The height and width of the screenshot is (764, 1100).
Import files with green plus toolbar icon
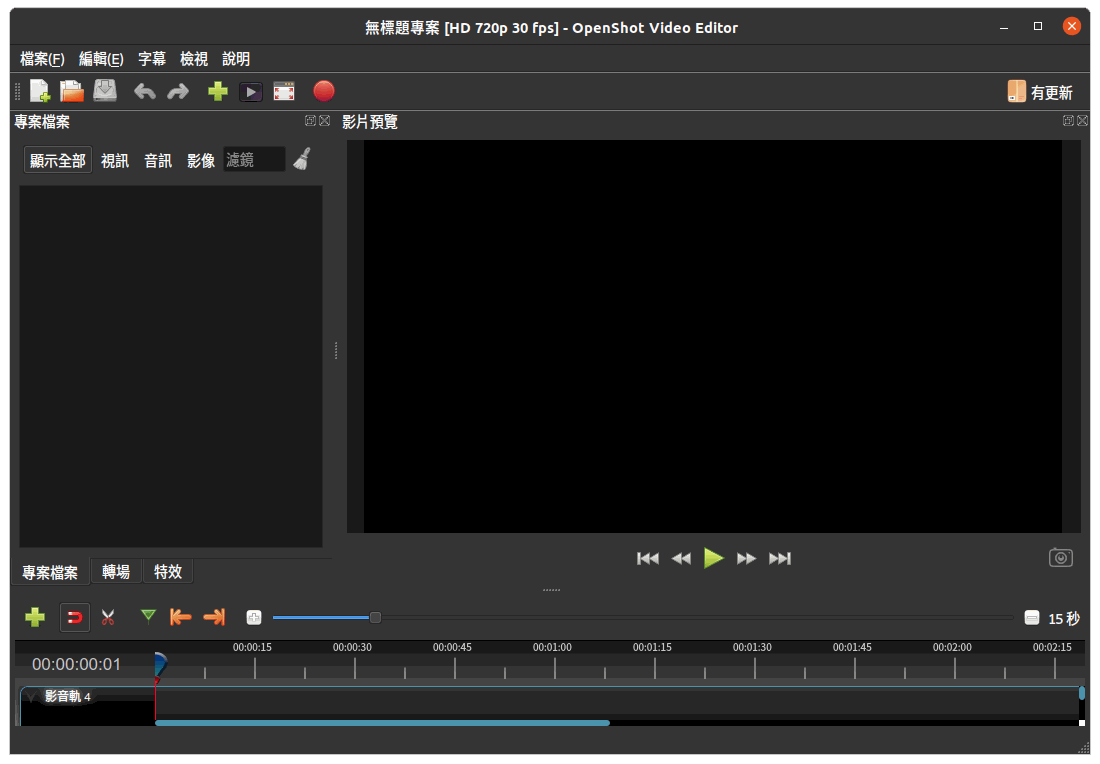pyautogui.click(x=217, y=91)
